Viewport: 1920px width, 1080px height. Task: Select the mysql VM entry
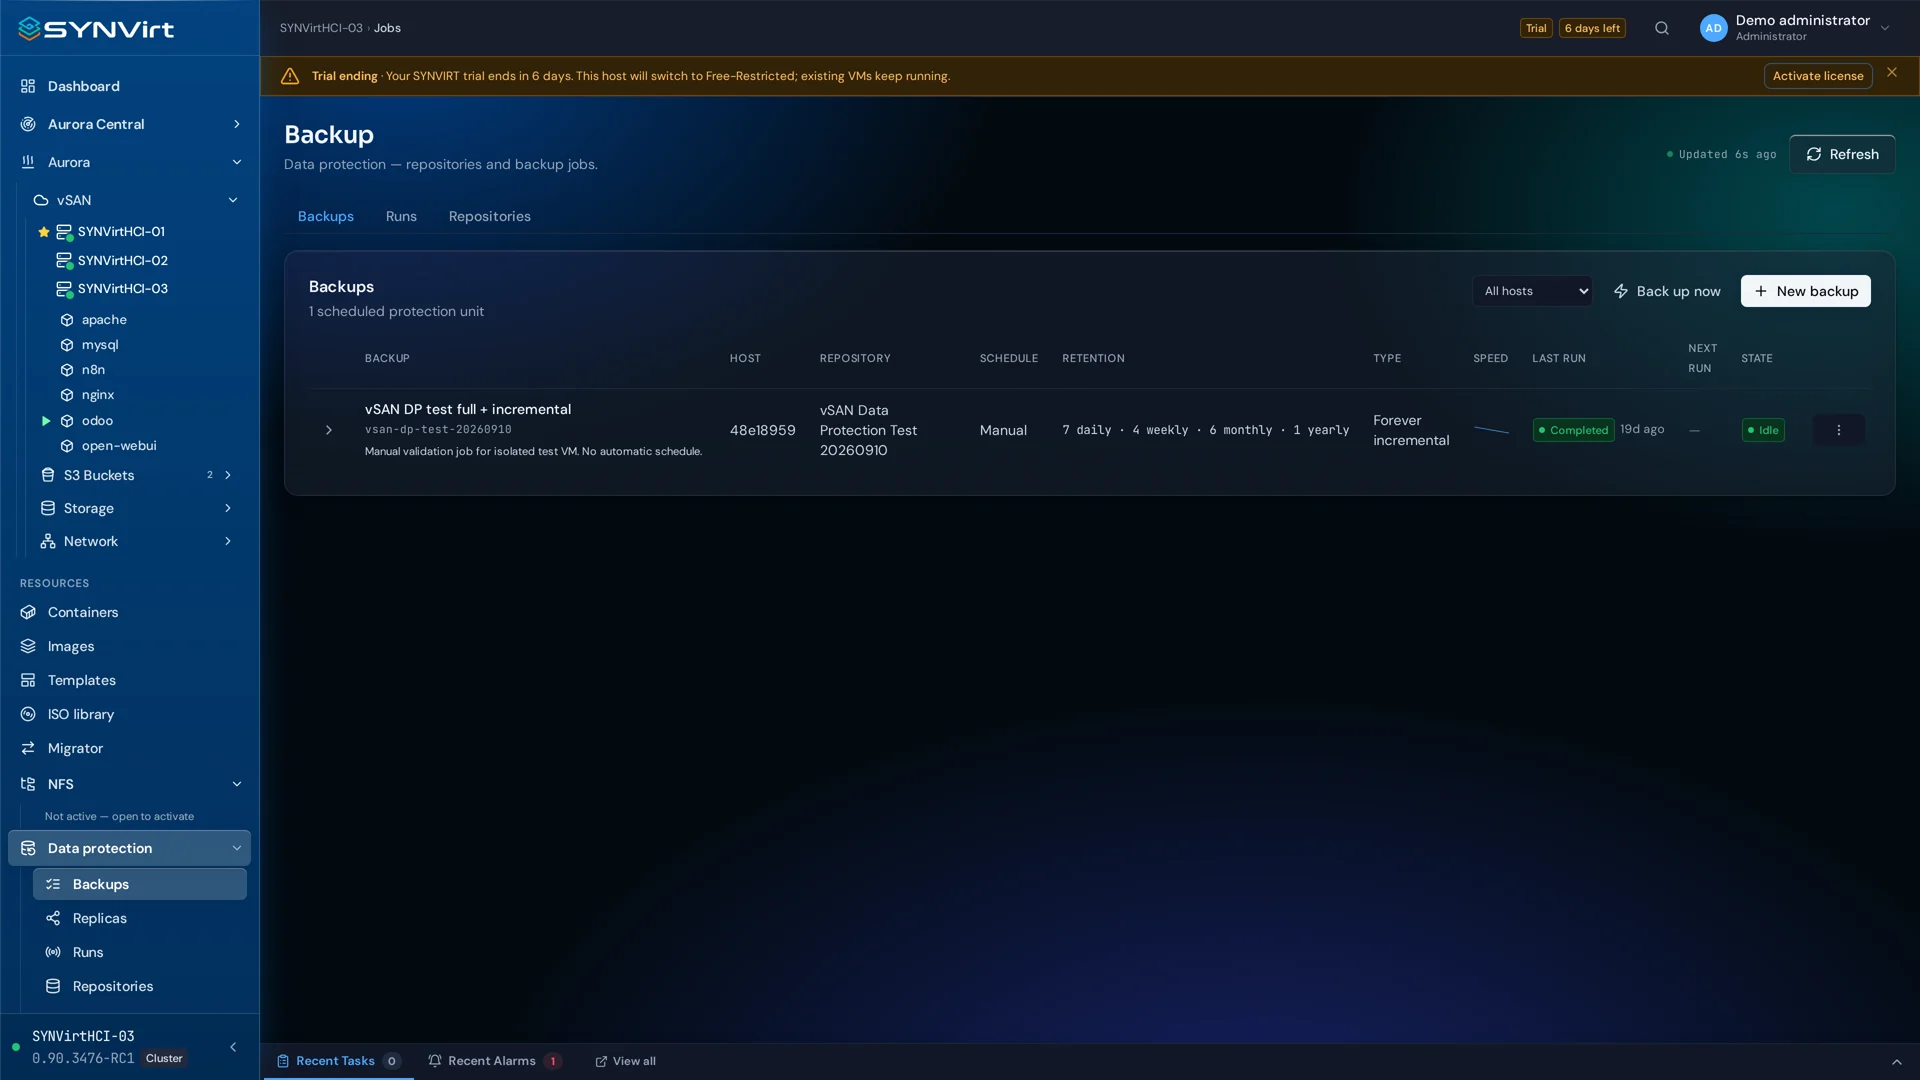coord(100,345)
